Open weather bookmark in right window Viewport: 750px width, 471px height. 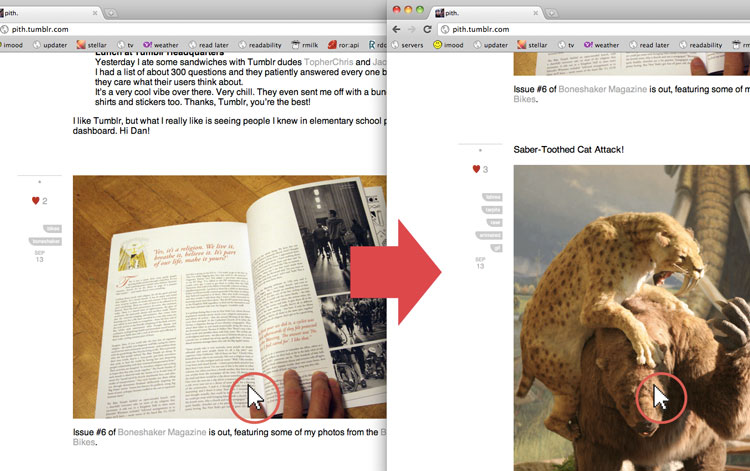[x=601, y=45]
